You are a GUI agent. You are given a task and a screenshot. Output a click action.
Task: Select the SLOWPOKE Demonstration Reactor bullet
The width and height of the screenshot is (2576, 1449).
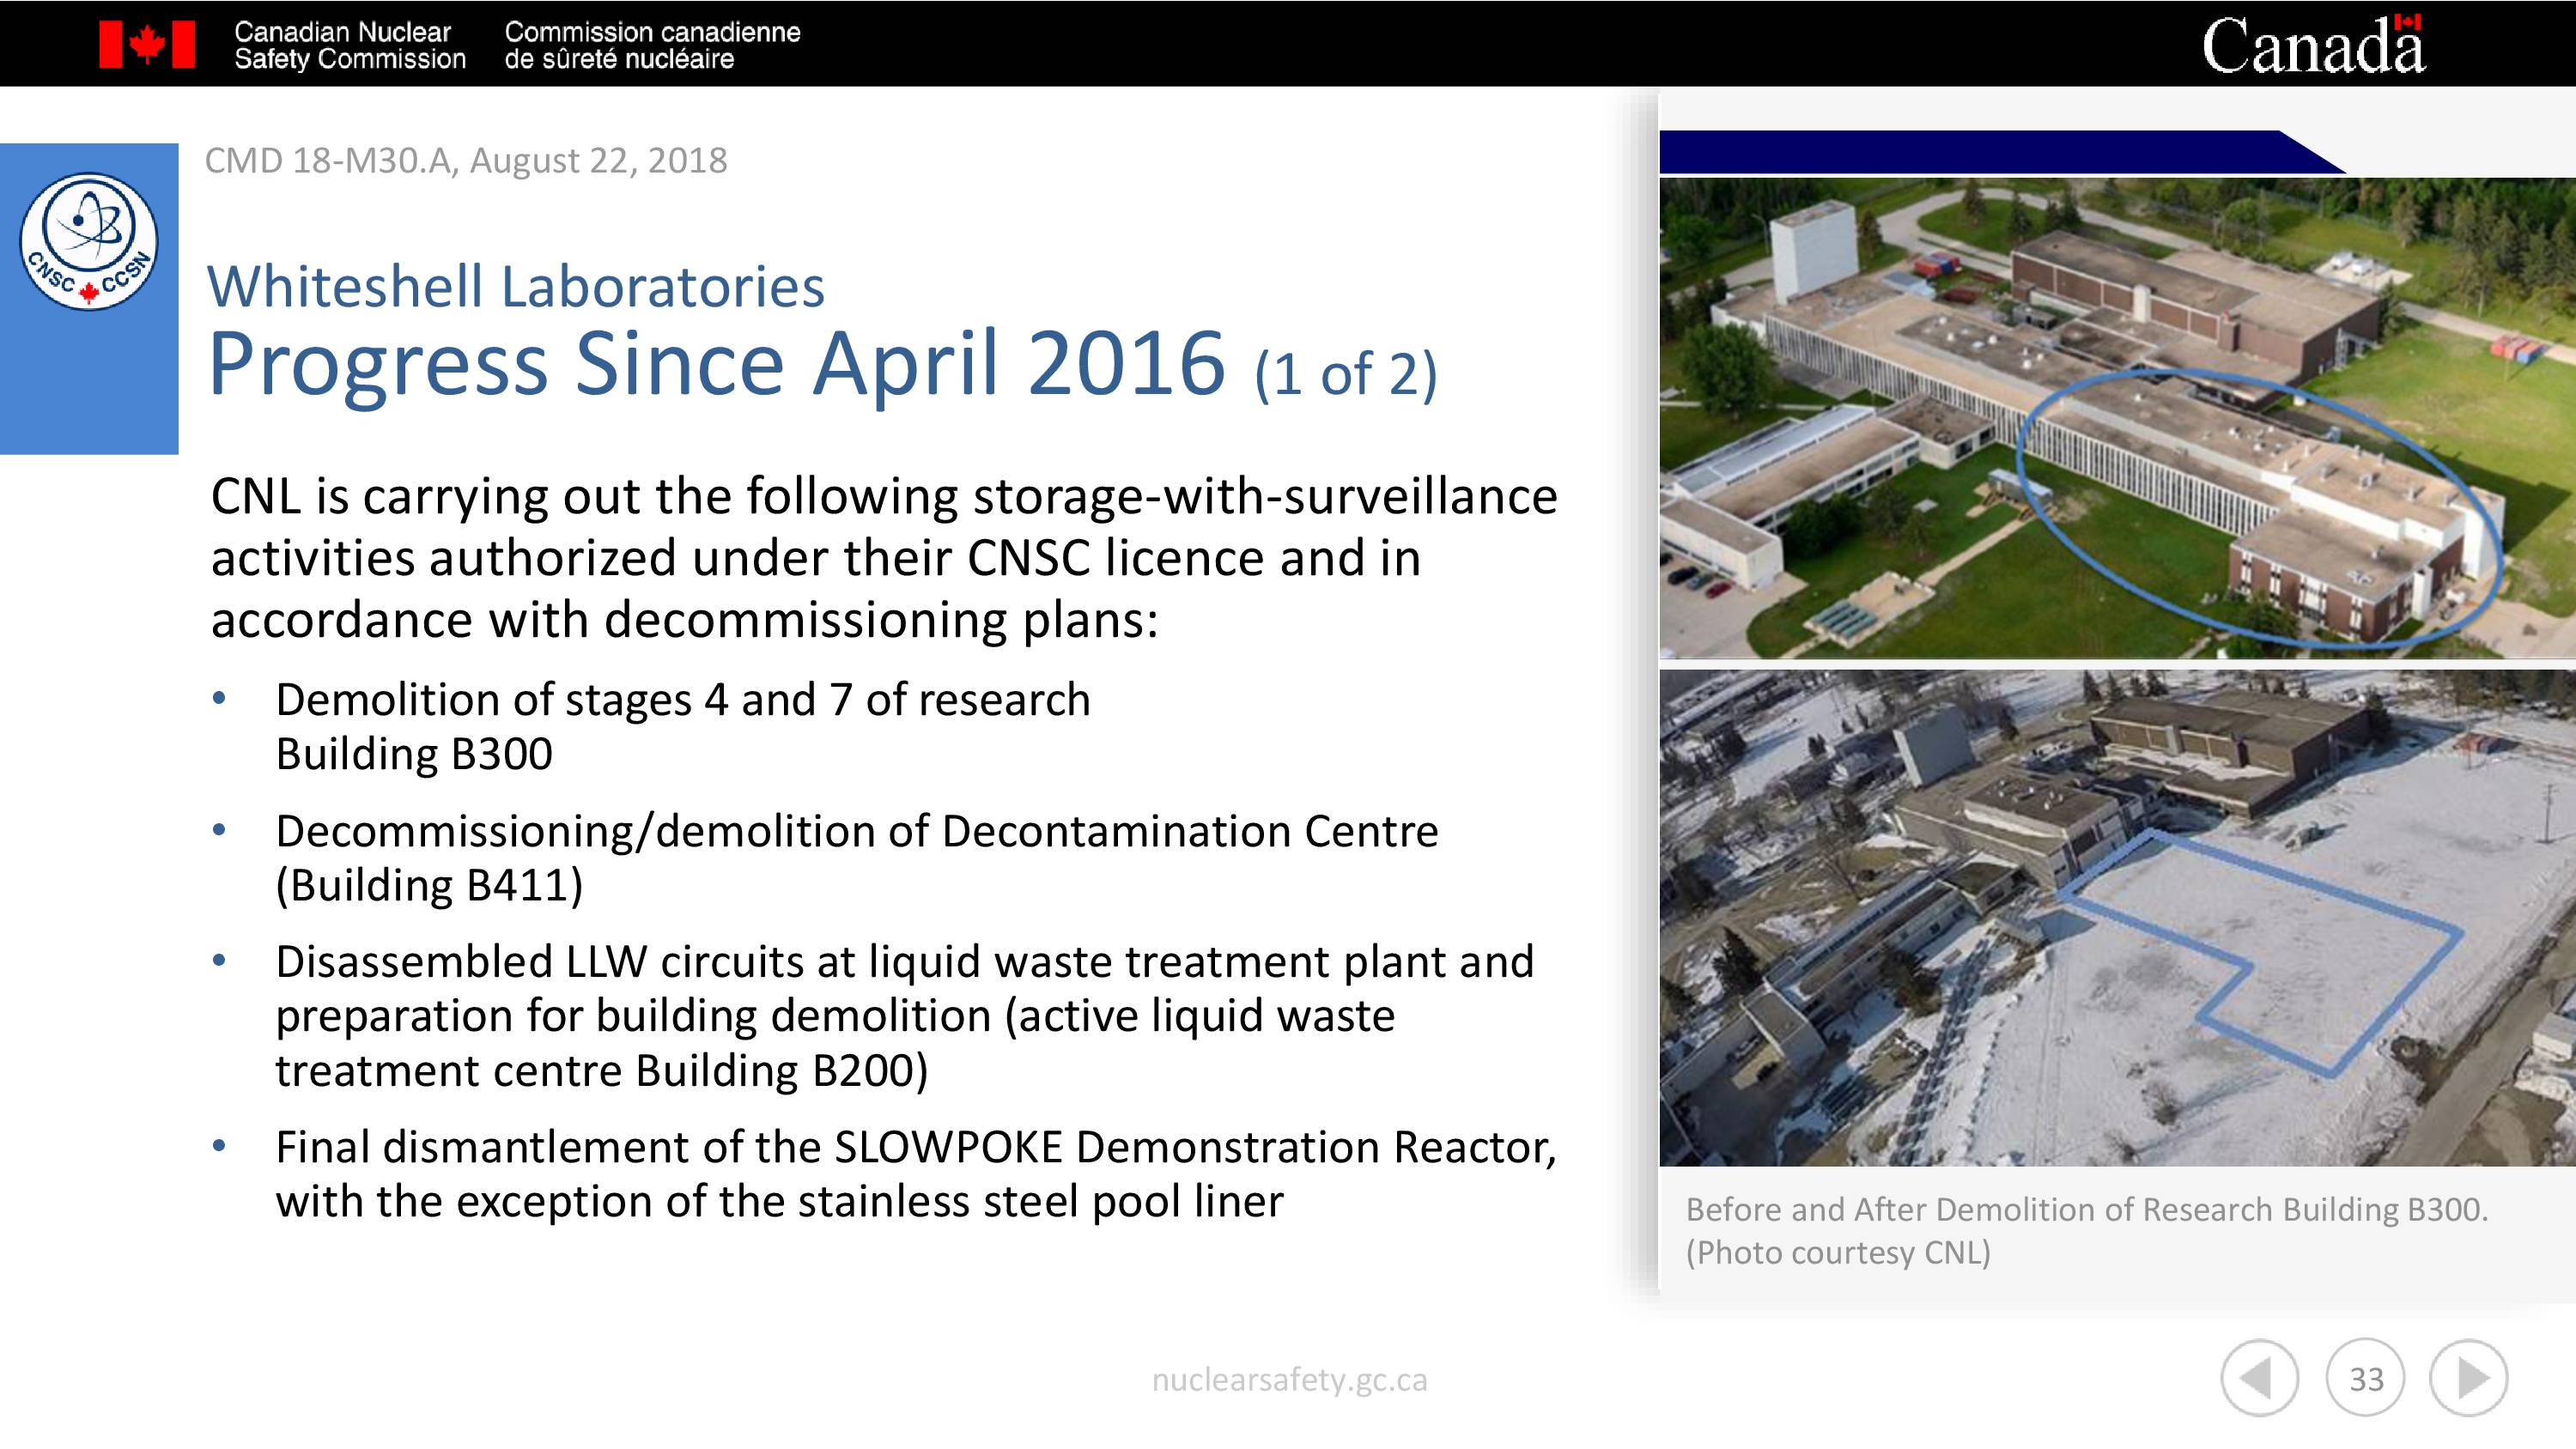916,1174
